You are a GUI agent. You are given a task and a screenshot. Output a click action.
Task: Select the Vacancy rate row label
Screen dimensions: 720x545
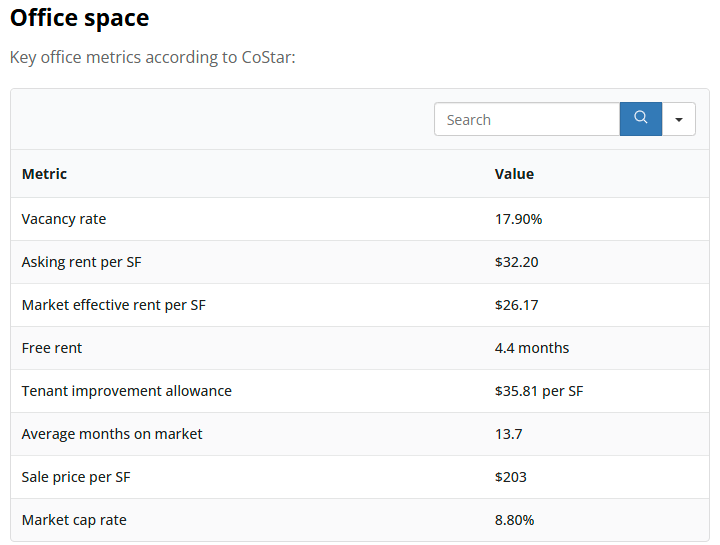64,219
